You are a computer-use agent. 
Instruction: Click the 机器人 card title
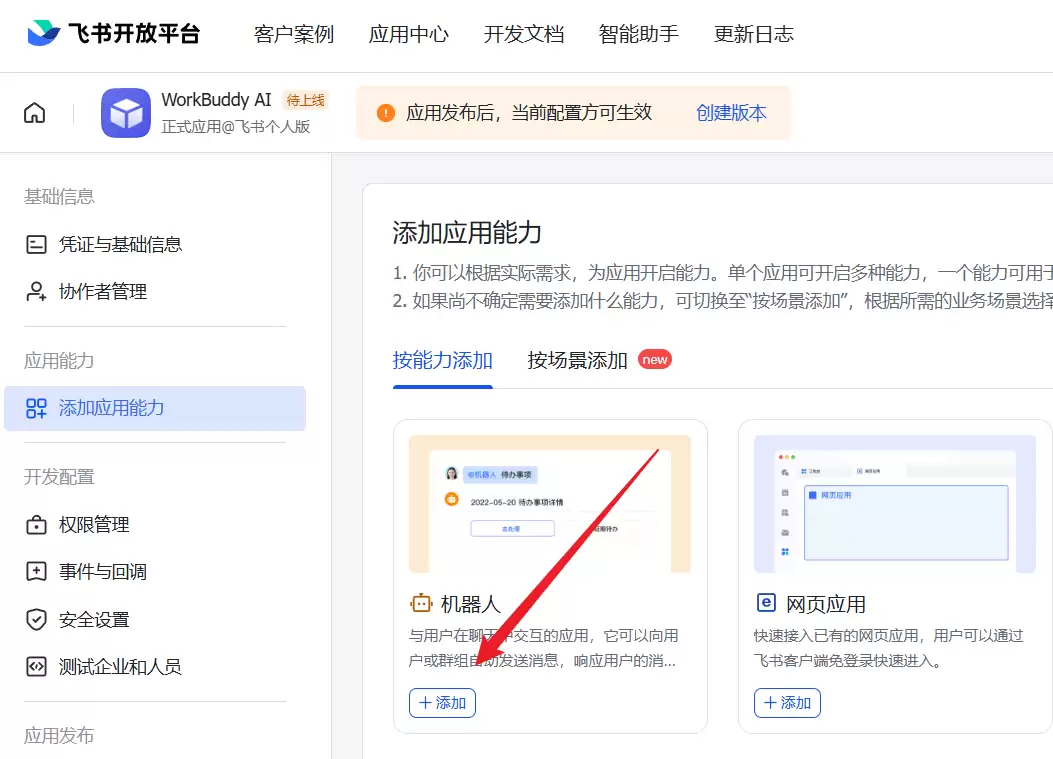click(471, 605)
